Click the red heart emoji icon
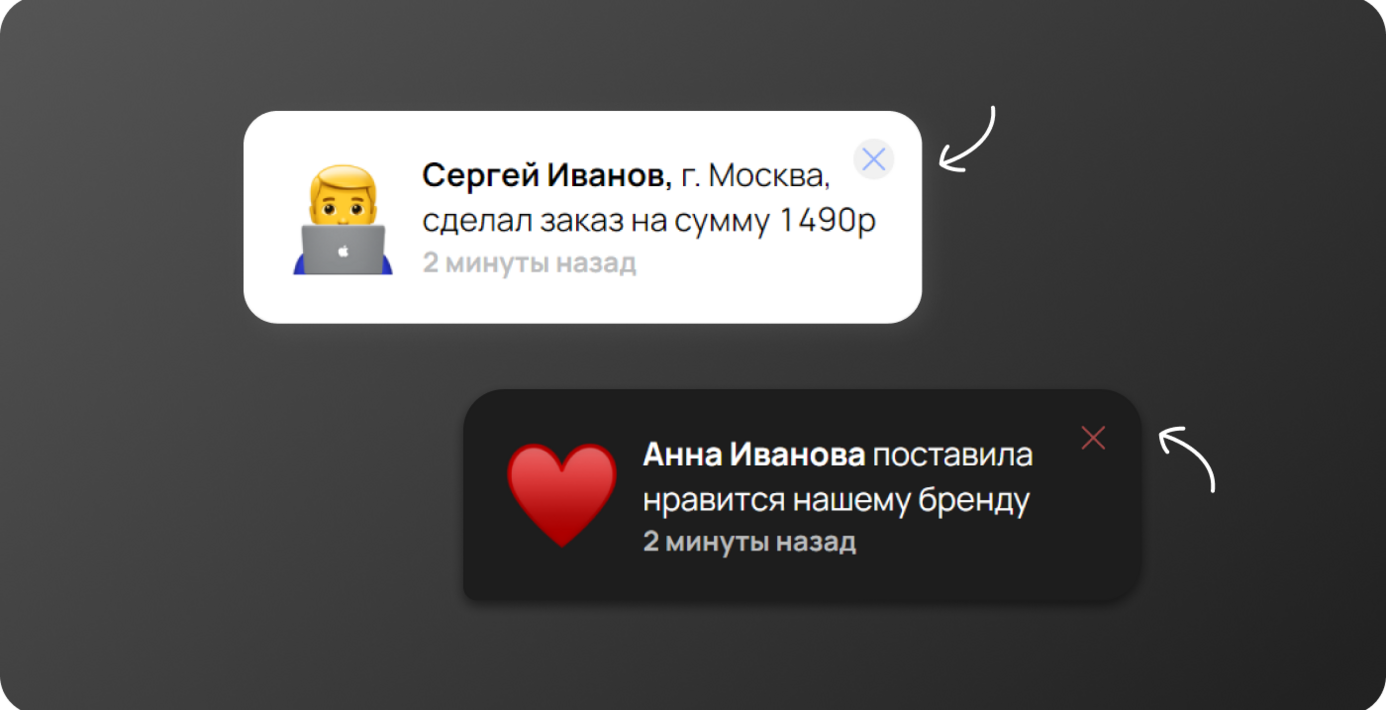 [562, 495]
